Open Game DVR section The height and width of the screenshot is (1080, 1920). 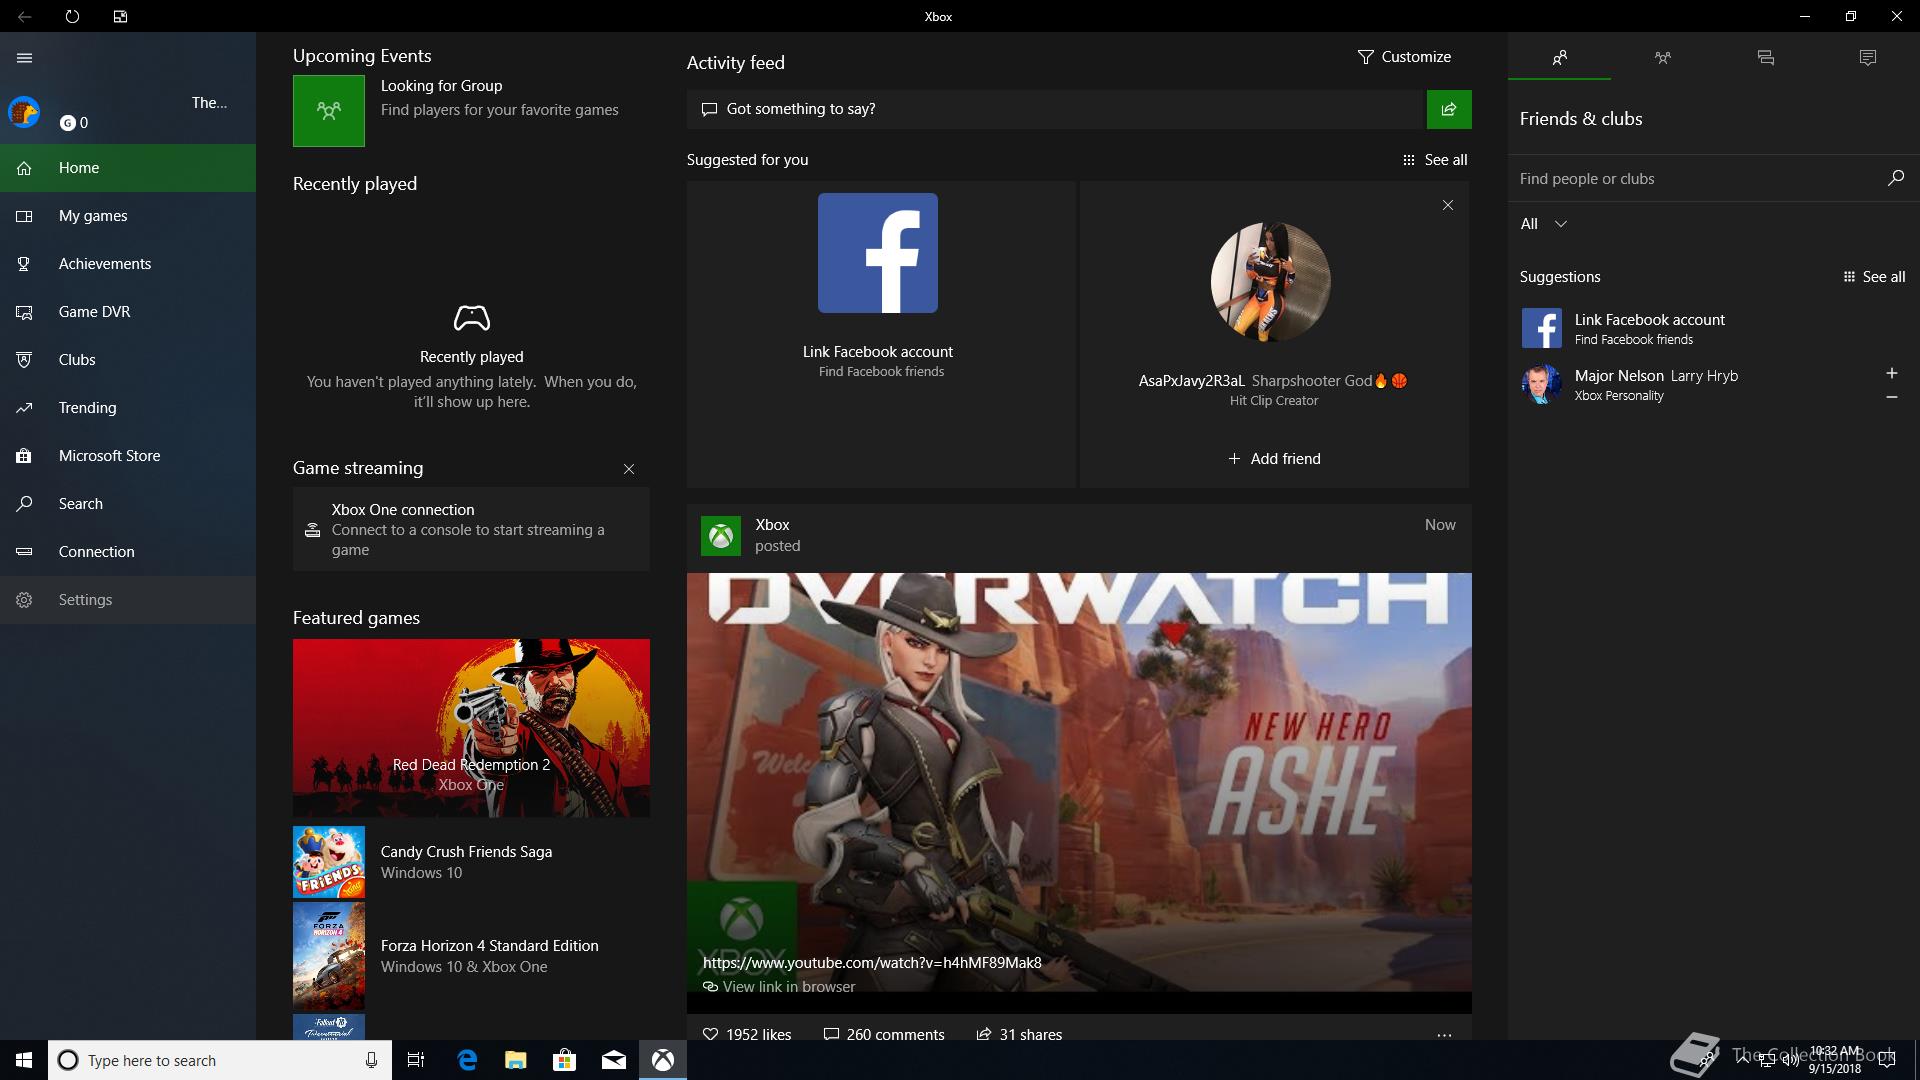pos(128,312)
